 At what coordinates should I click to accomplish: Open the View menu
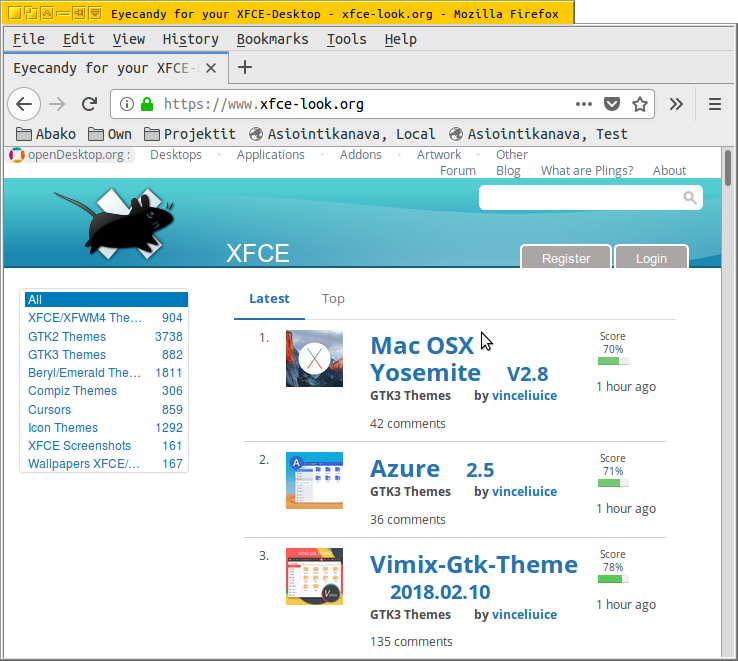[128, 39]
